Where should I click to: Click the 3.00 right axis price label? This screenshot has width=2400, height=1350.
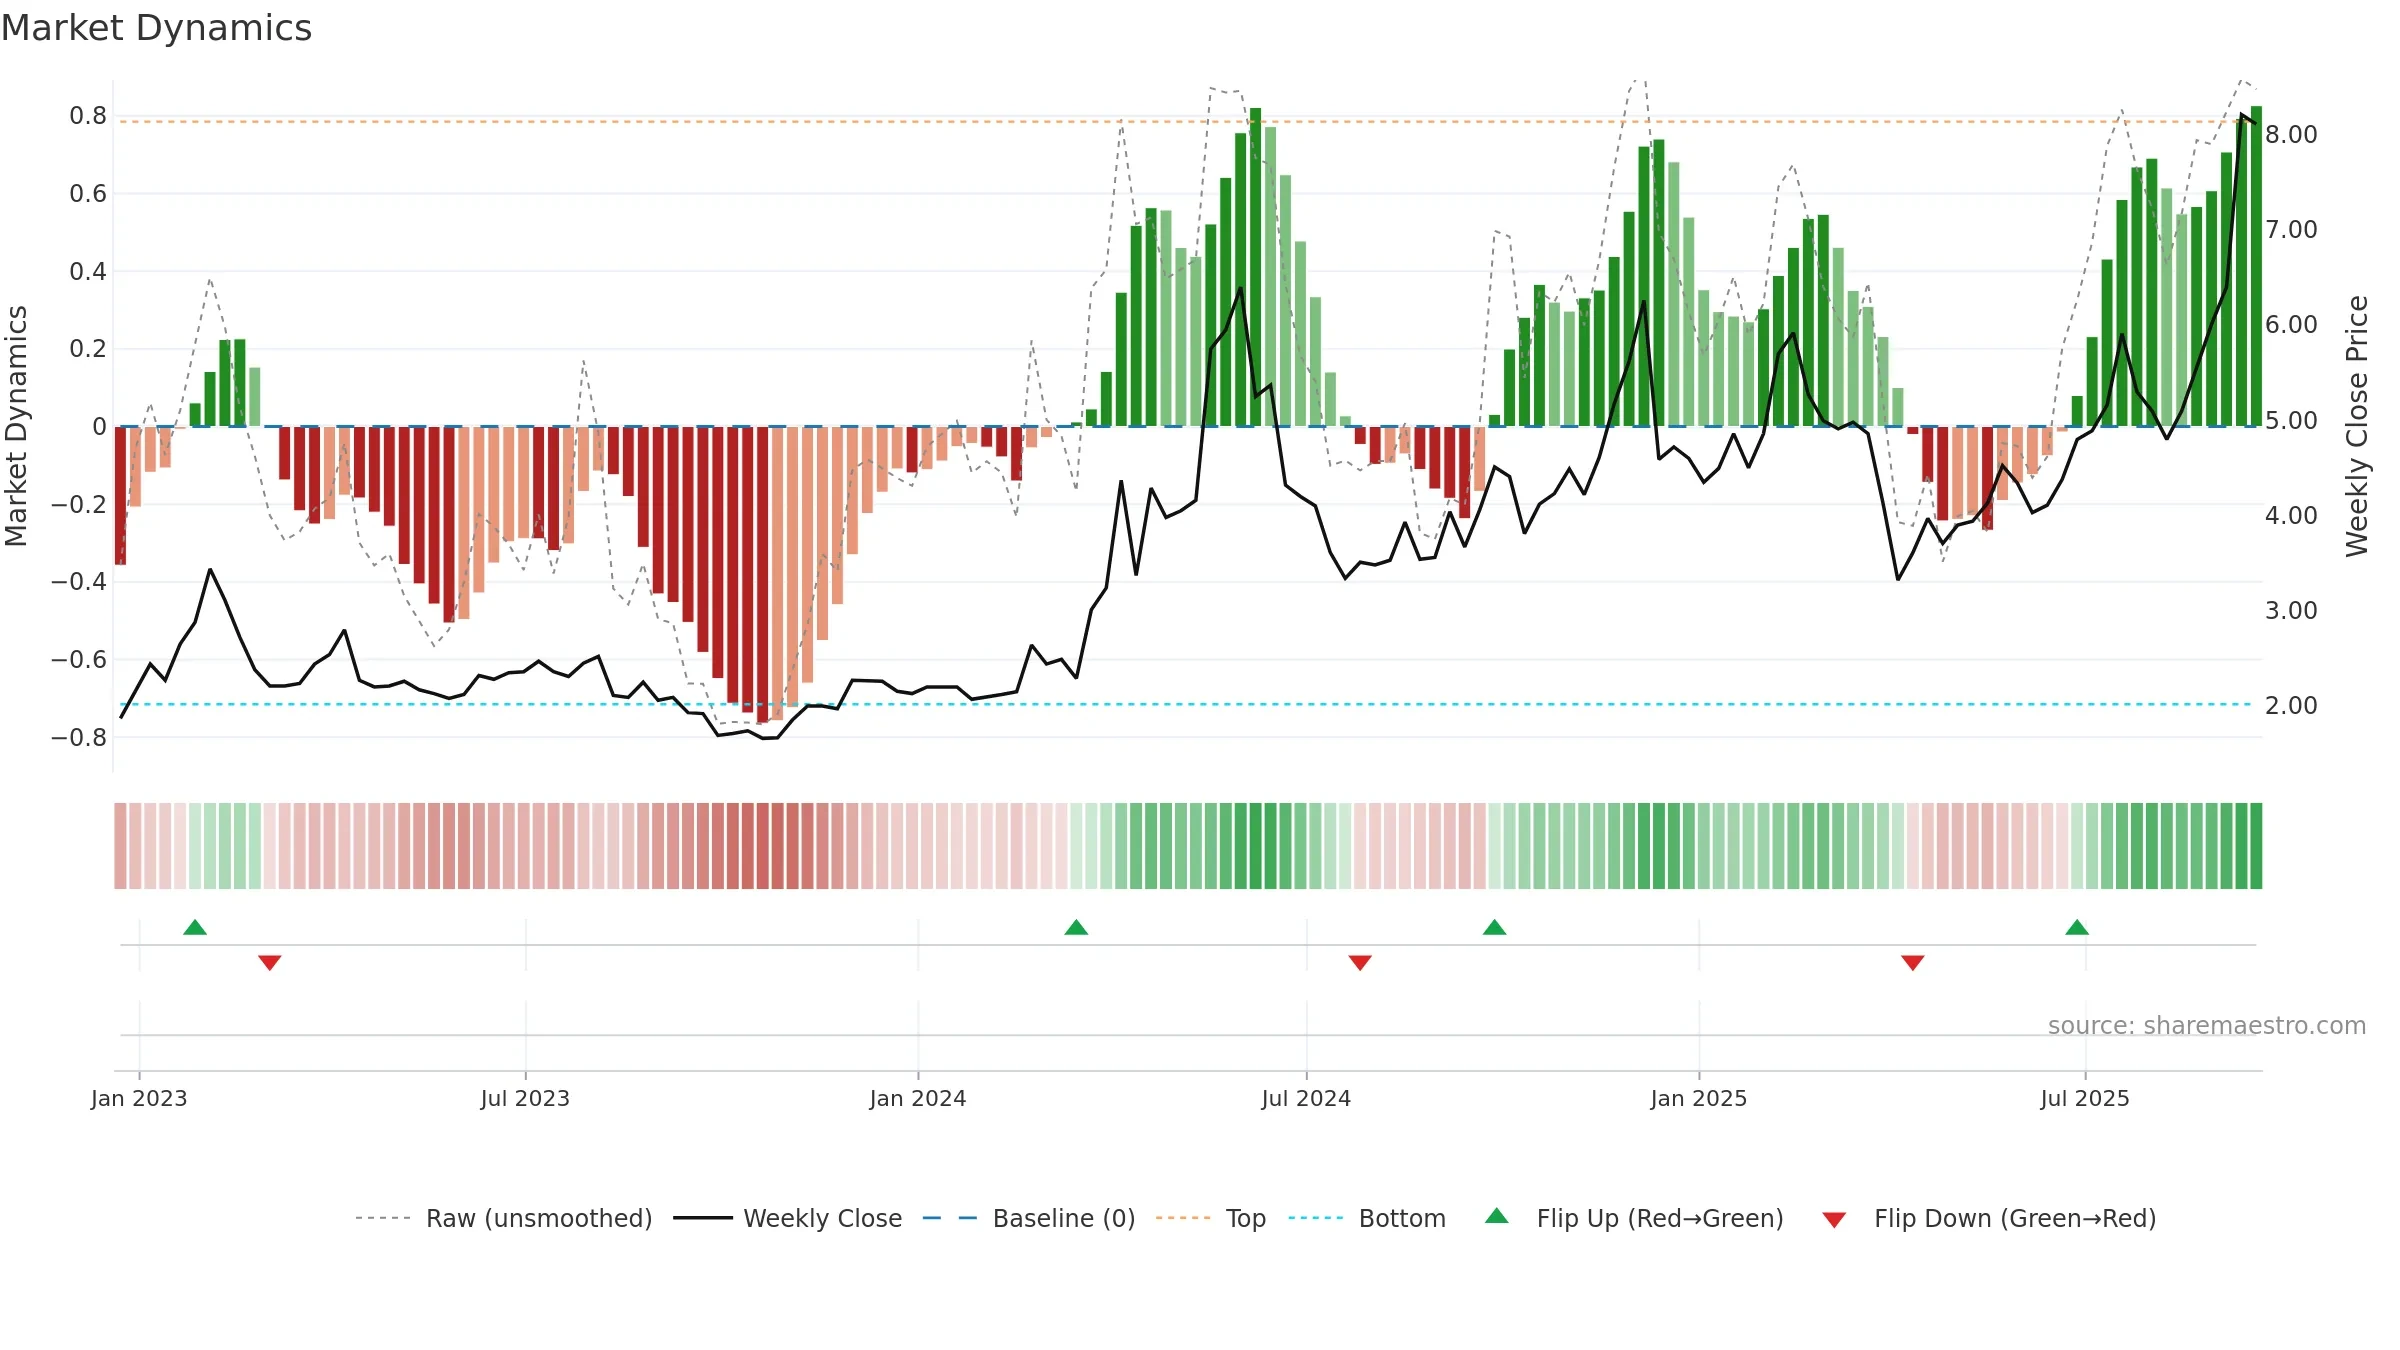(2291, 611)
